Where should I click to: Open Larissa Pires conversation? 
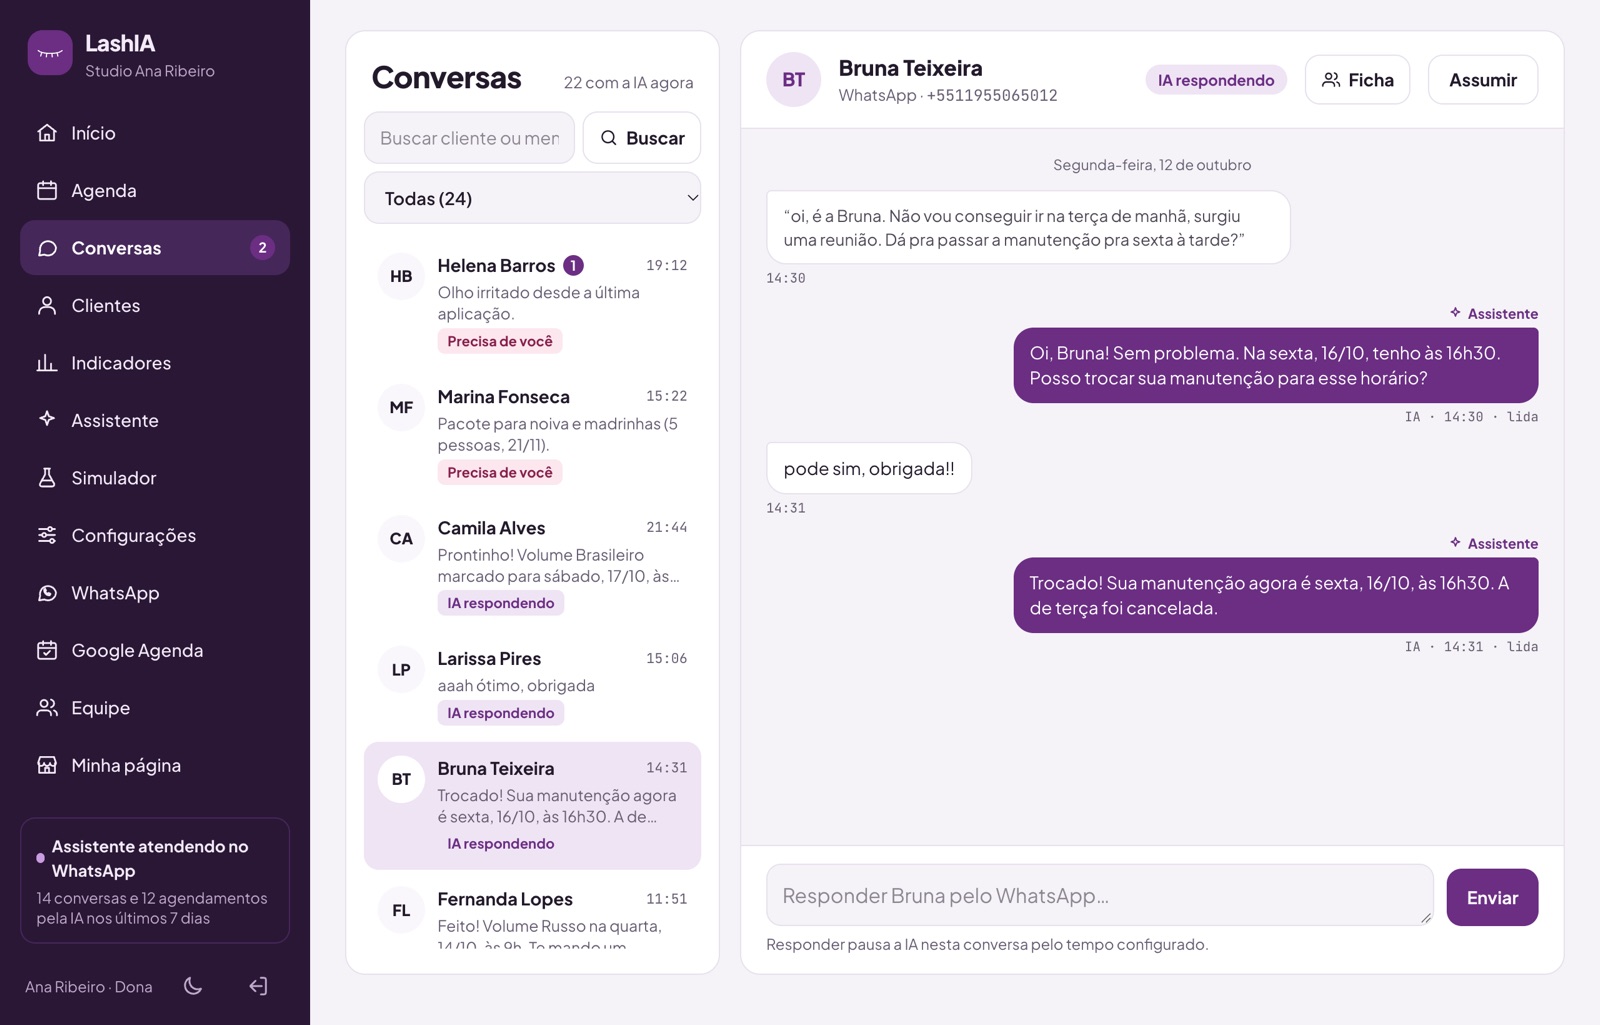click(533, 684)
